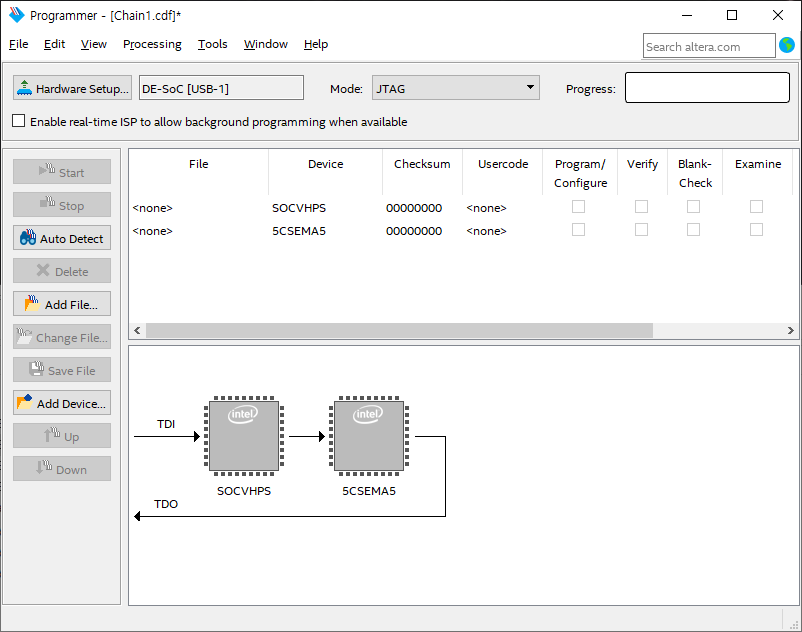
Task: Open the View menu
Action: (x=94, y=44)
